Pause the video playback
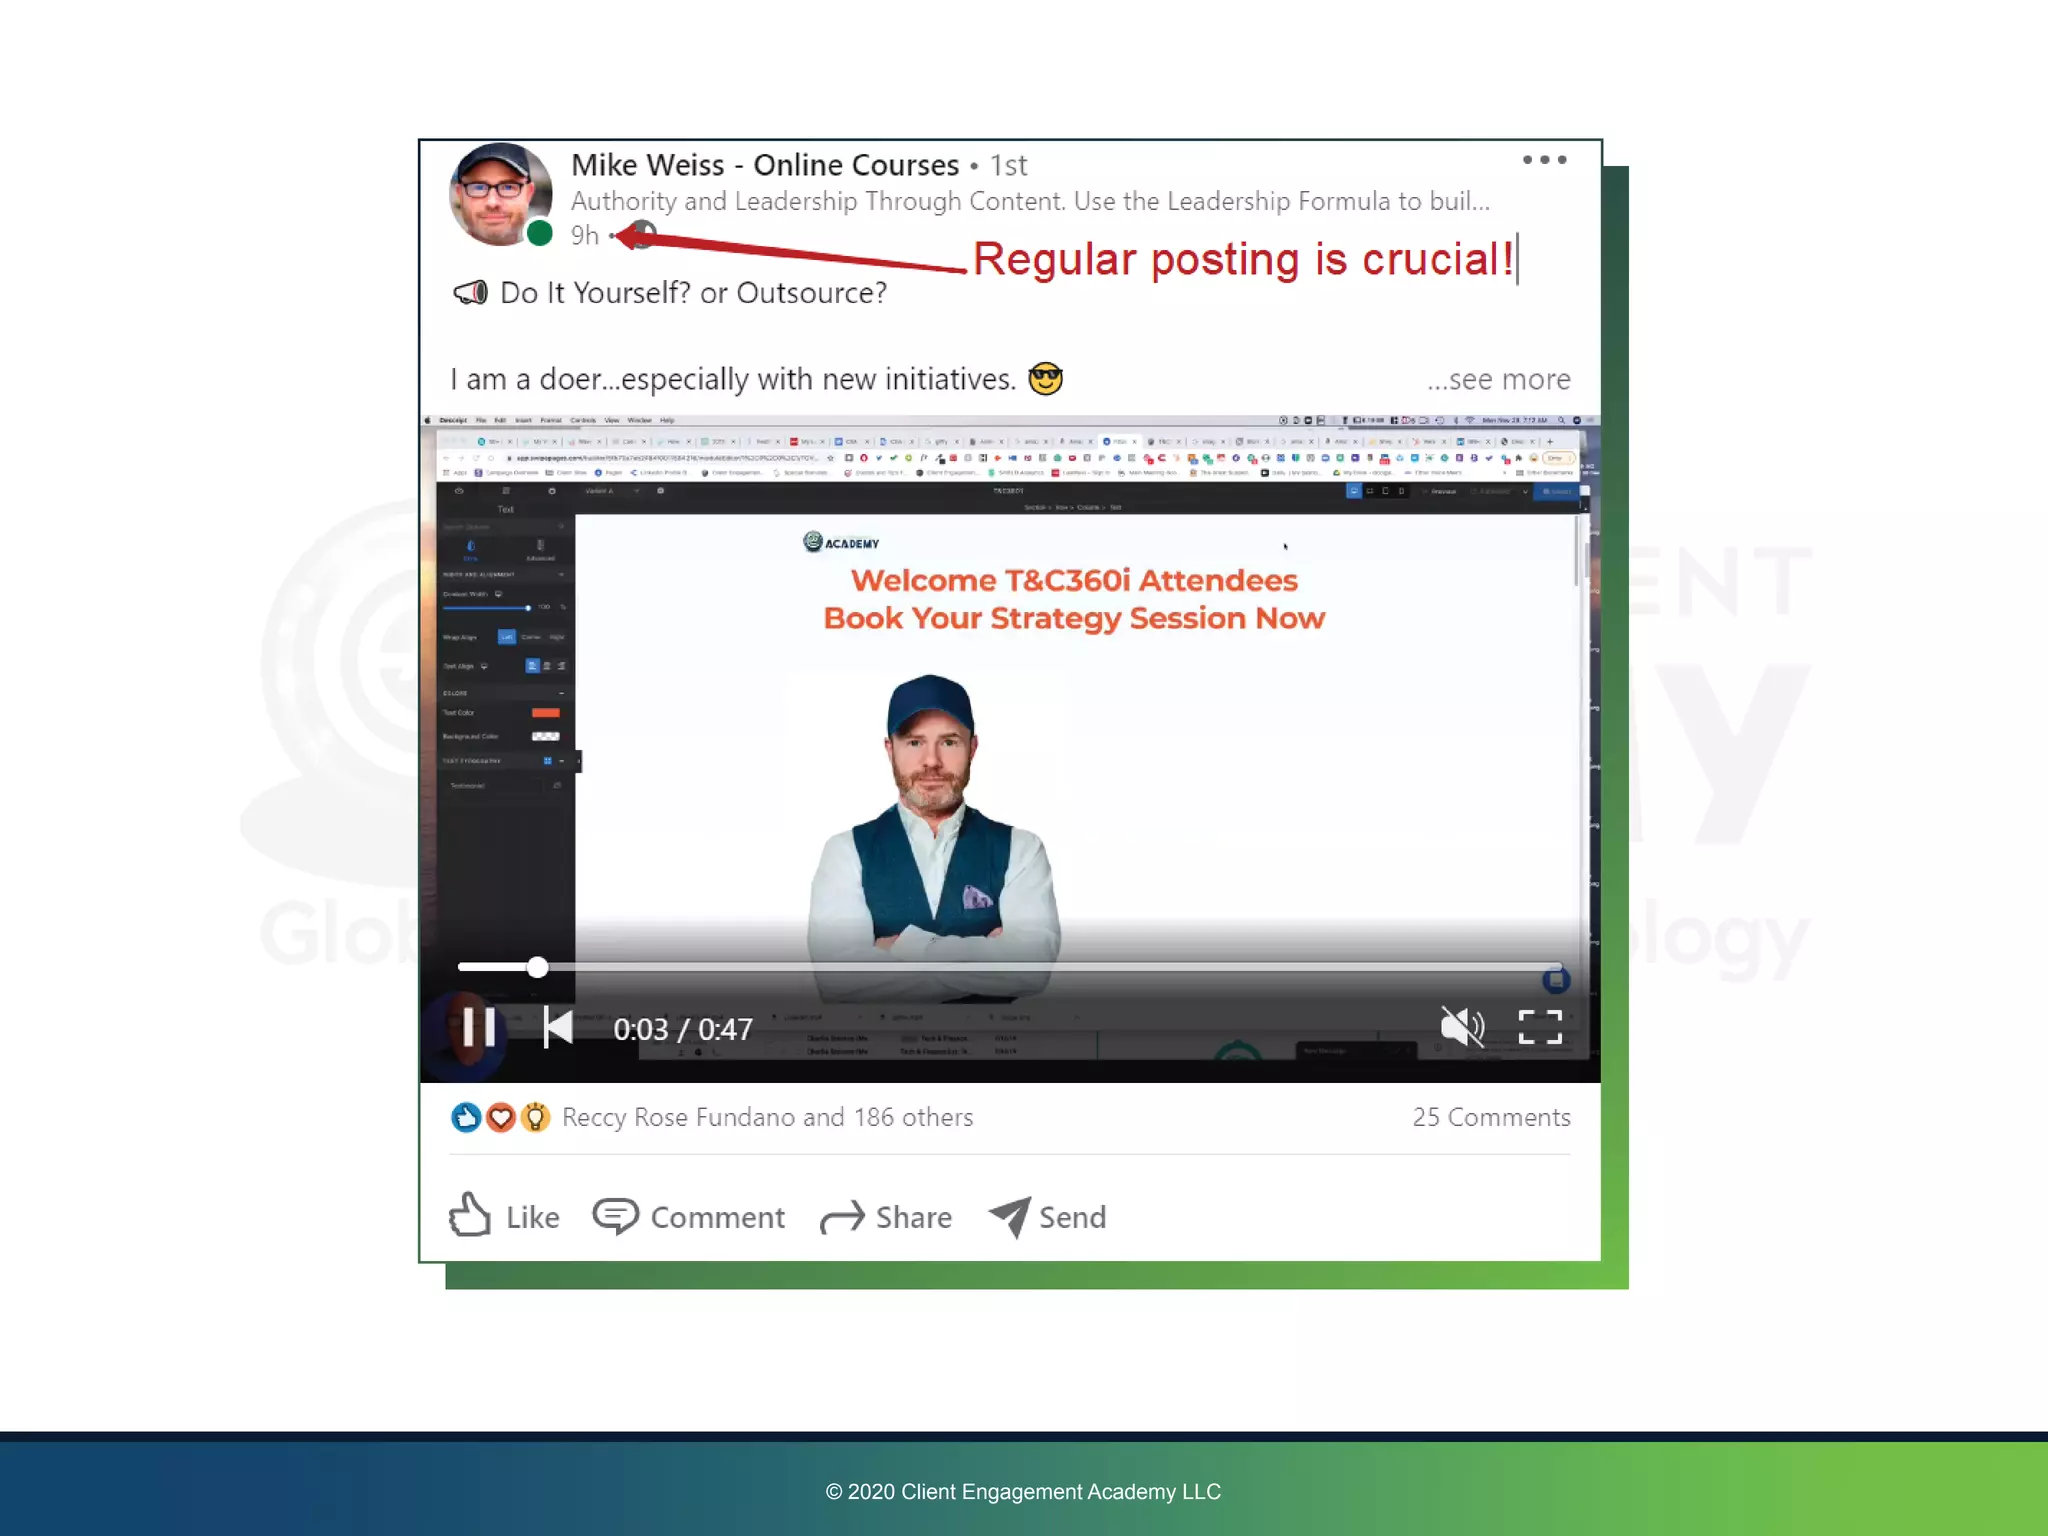 point(478,1027)
